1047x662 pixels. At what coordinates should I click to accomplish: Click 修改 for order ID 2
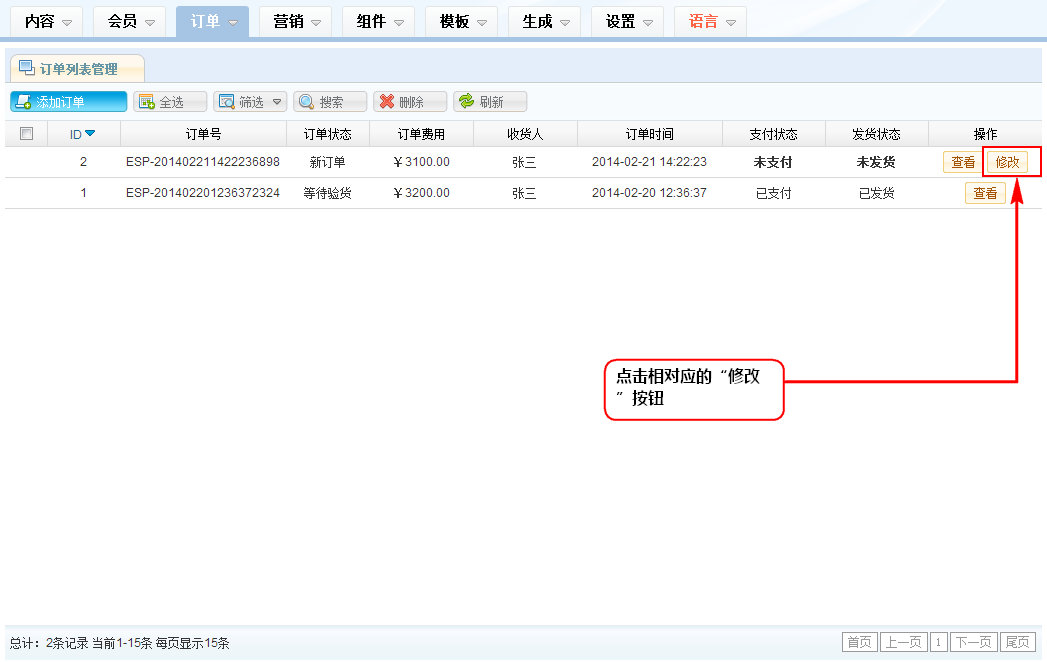(1007, 162)
